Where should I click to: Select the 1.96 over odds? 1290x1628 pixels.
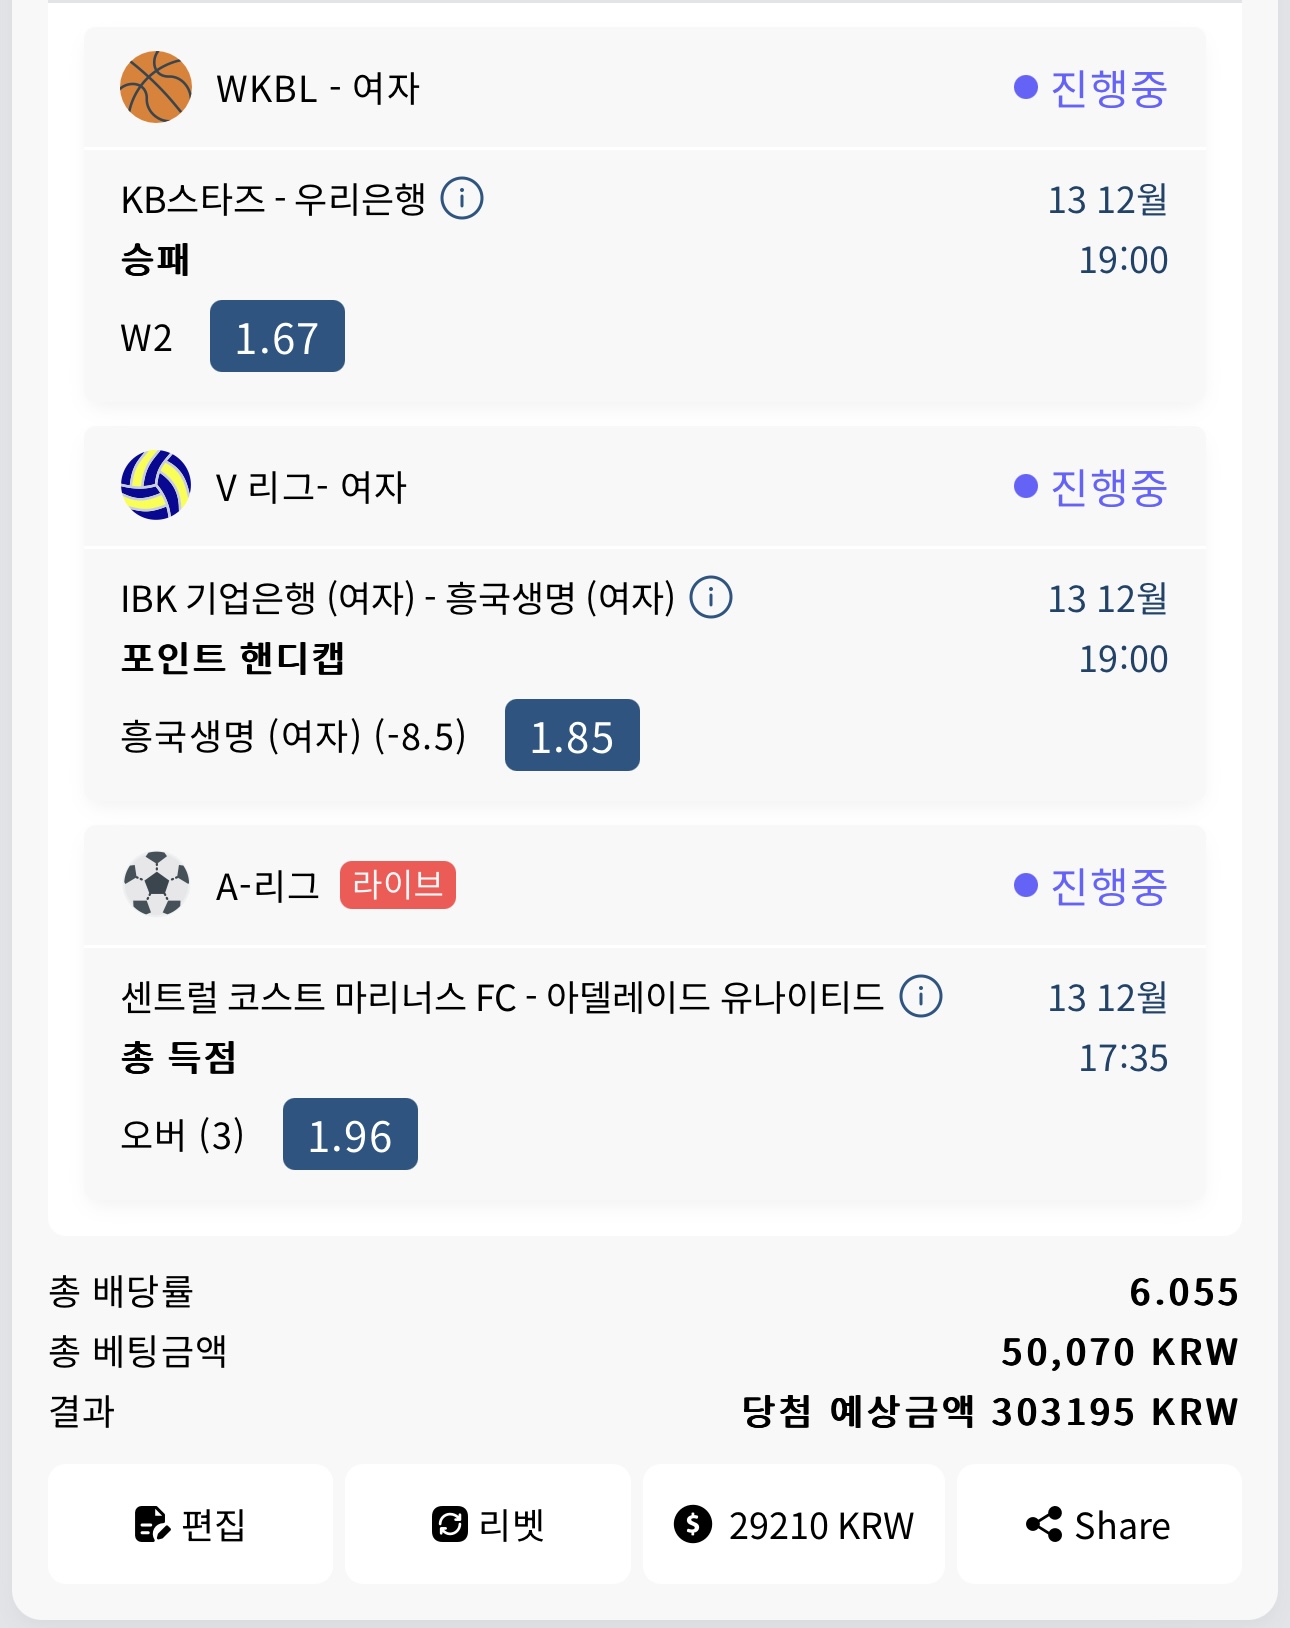pos(350,1135)
